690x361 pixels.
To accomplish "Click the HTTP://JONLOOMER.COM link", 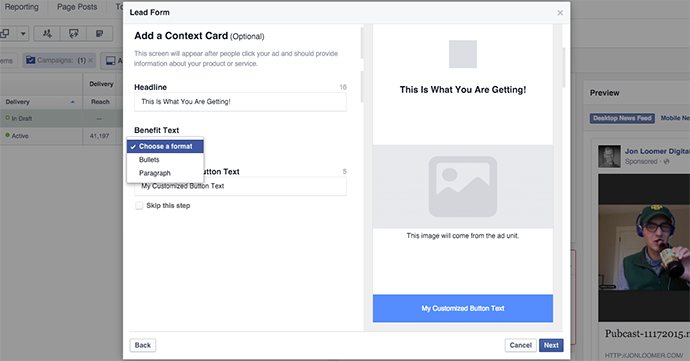I will click(x=644, y=355).
